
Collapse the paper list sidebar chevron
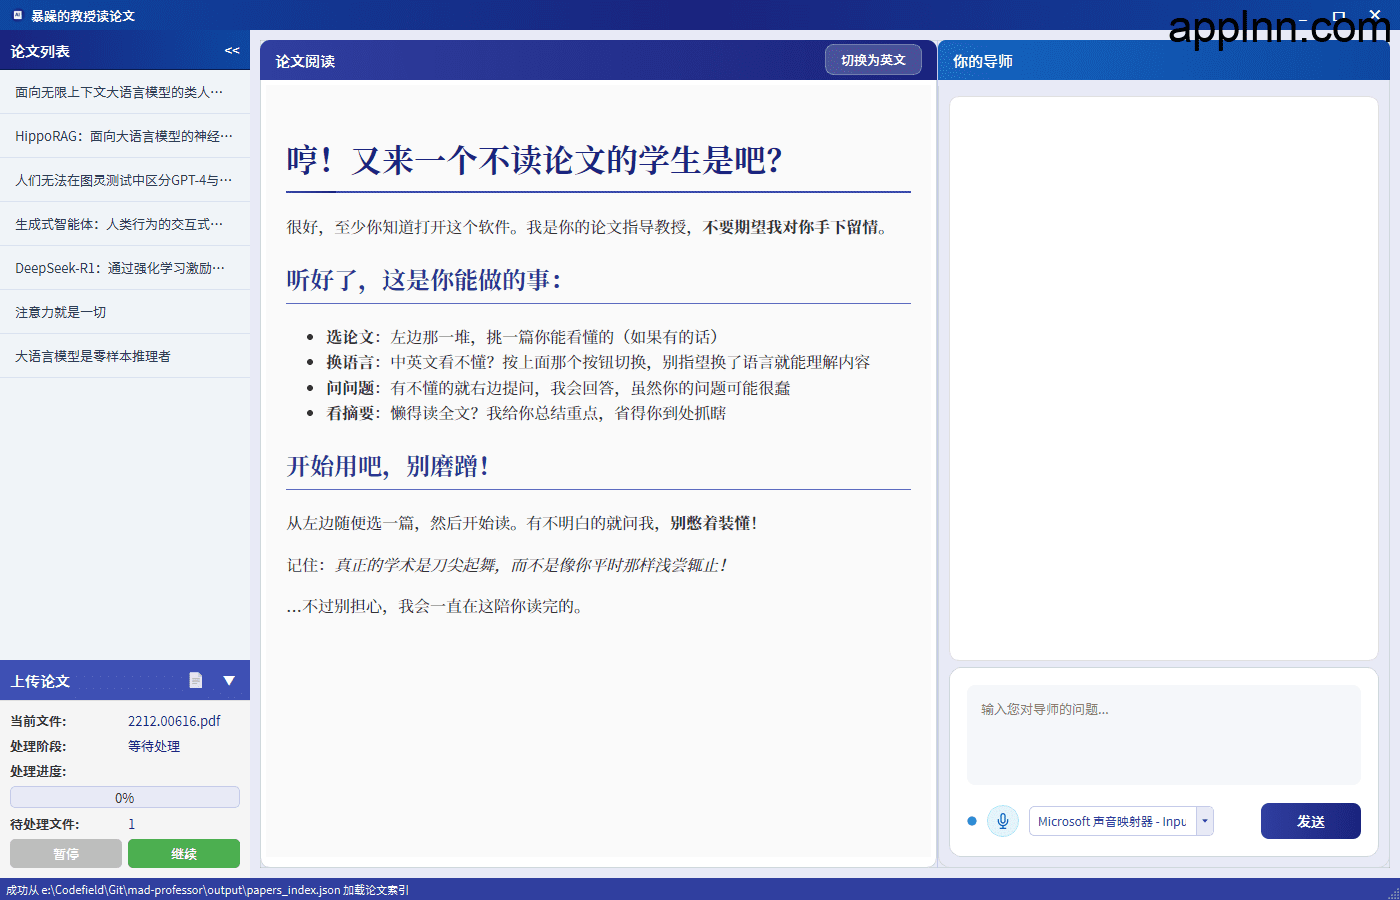pos(232,51)
